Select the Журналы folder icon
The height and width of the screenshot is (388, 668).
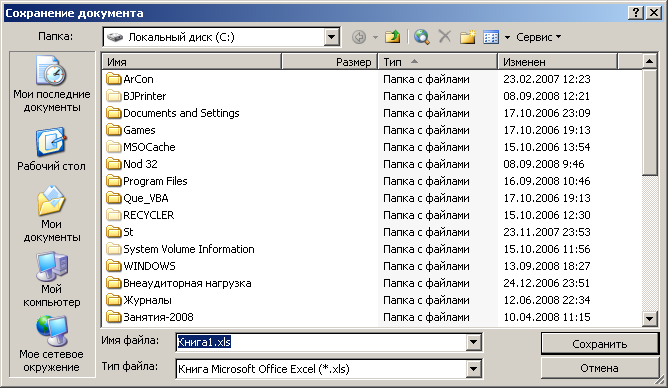[x=113, y=300]
